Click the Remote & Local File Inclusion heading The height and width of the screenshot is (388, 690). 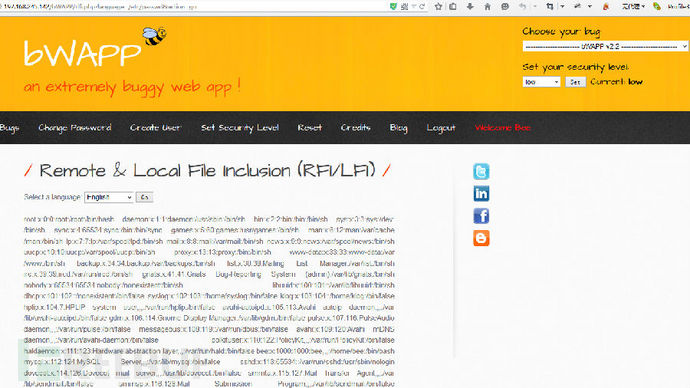tap(207, 170)
